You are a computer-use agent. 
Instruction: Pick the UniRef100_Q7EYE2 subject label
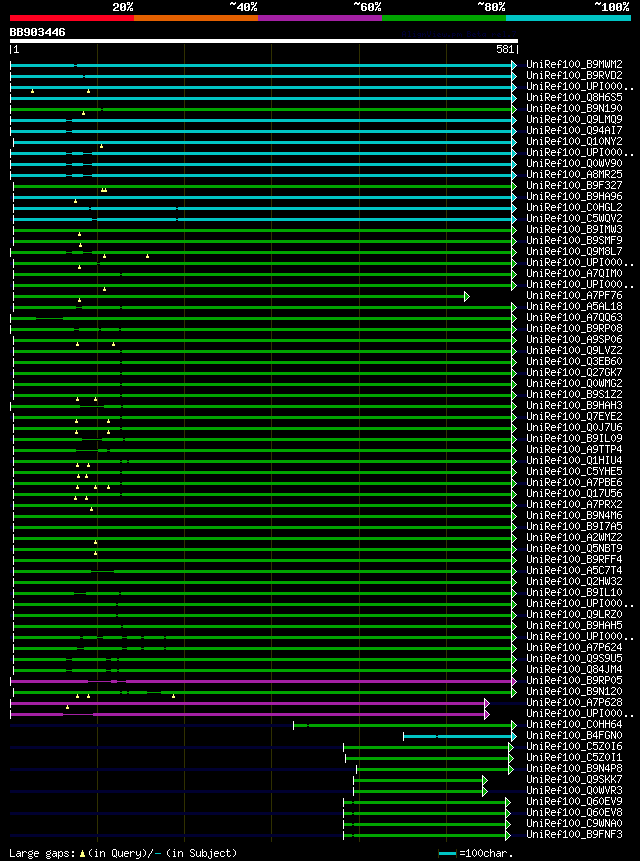tap(574, 416)
